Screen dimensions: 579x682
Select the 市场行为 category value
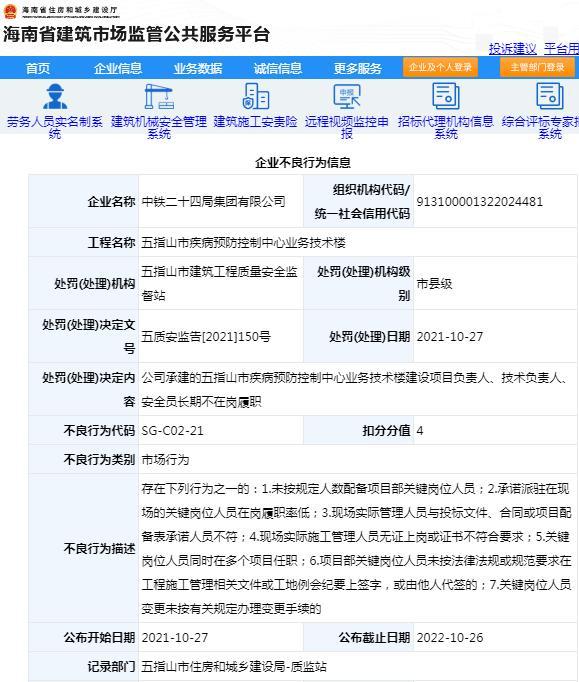[165, 459]
